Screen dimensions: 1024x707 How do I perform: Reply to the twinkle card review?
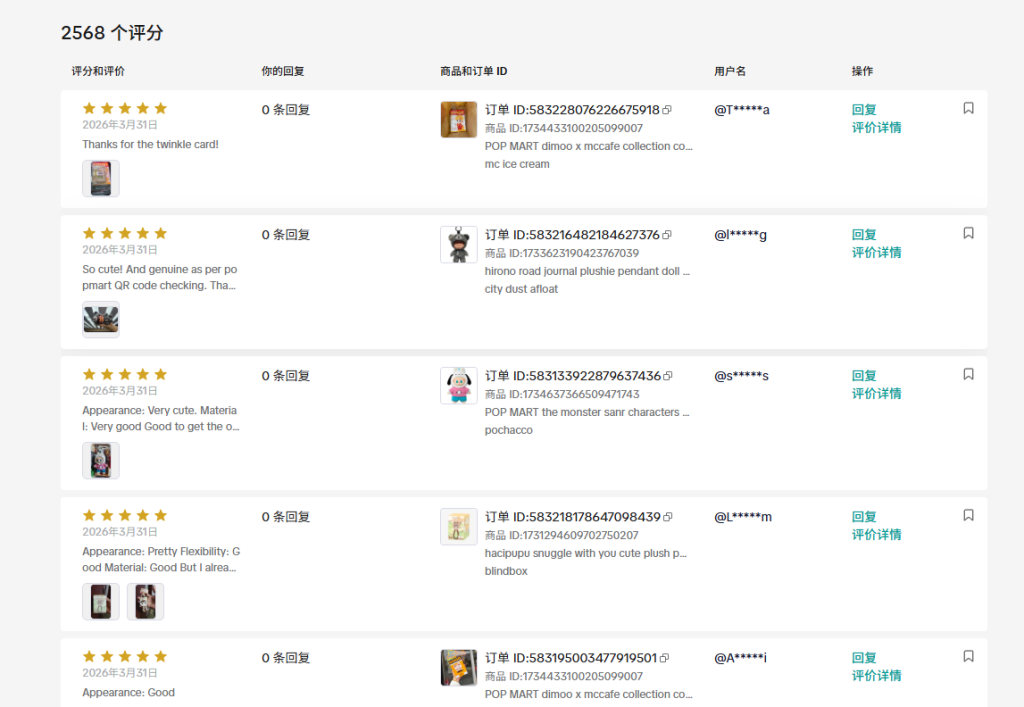[x=864, y=110]
